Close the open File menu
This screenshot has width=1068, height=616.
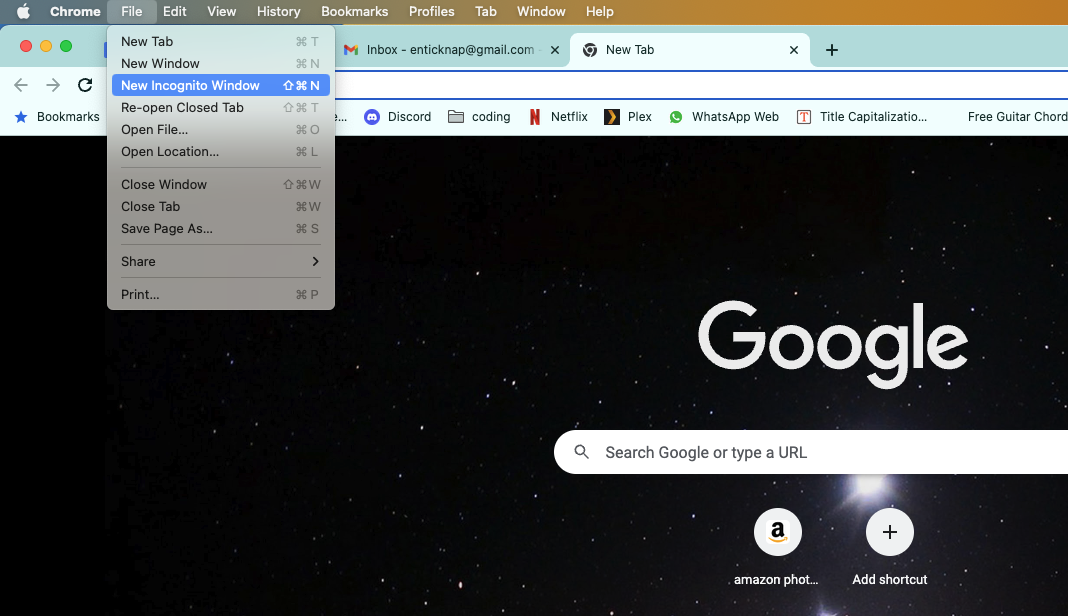[131, 12]
